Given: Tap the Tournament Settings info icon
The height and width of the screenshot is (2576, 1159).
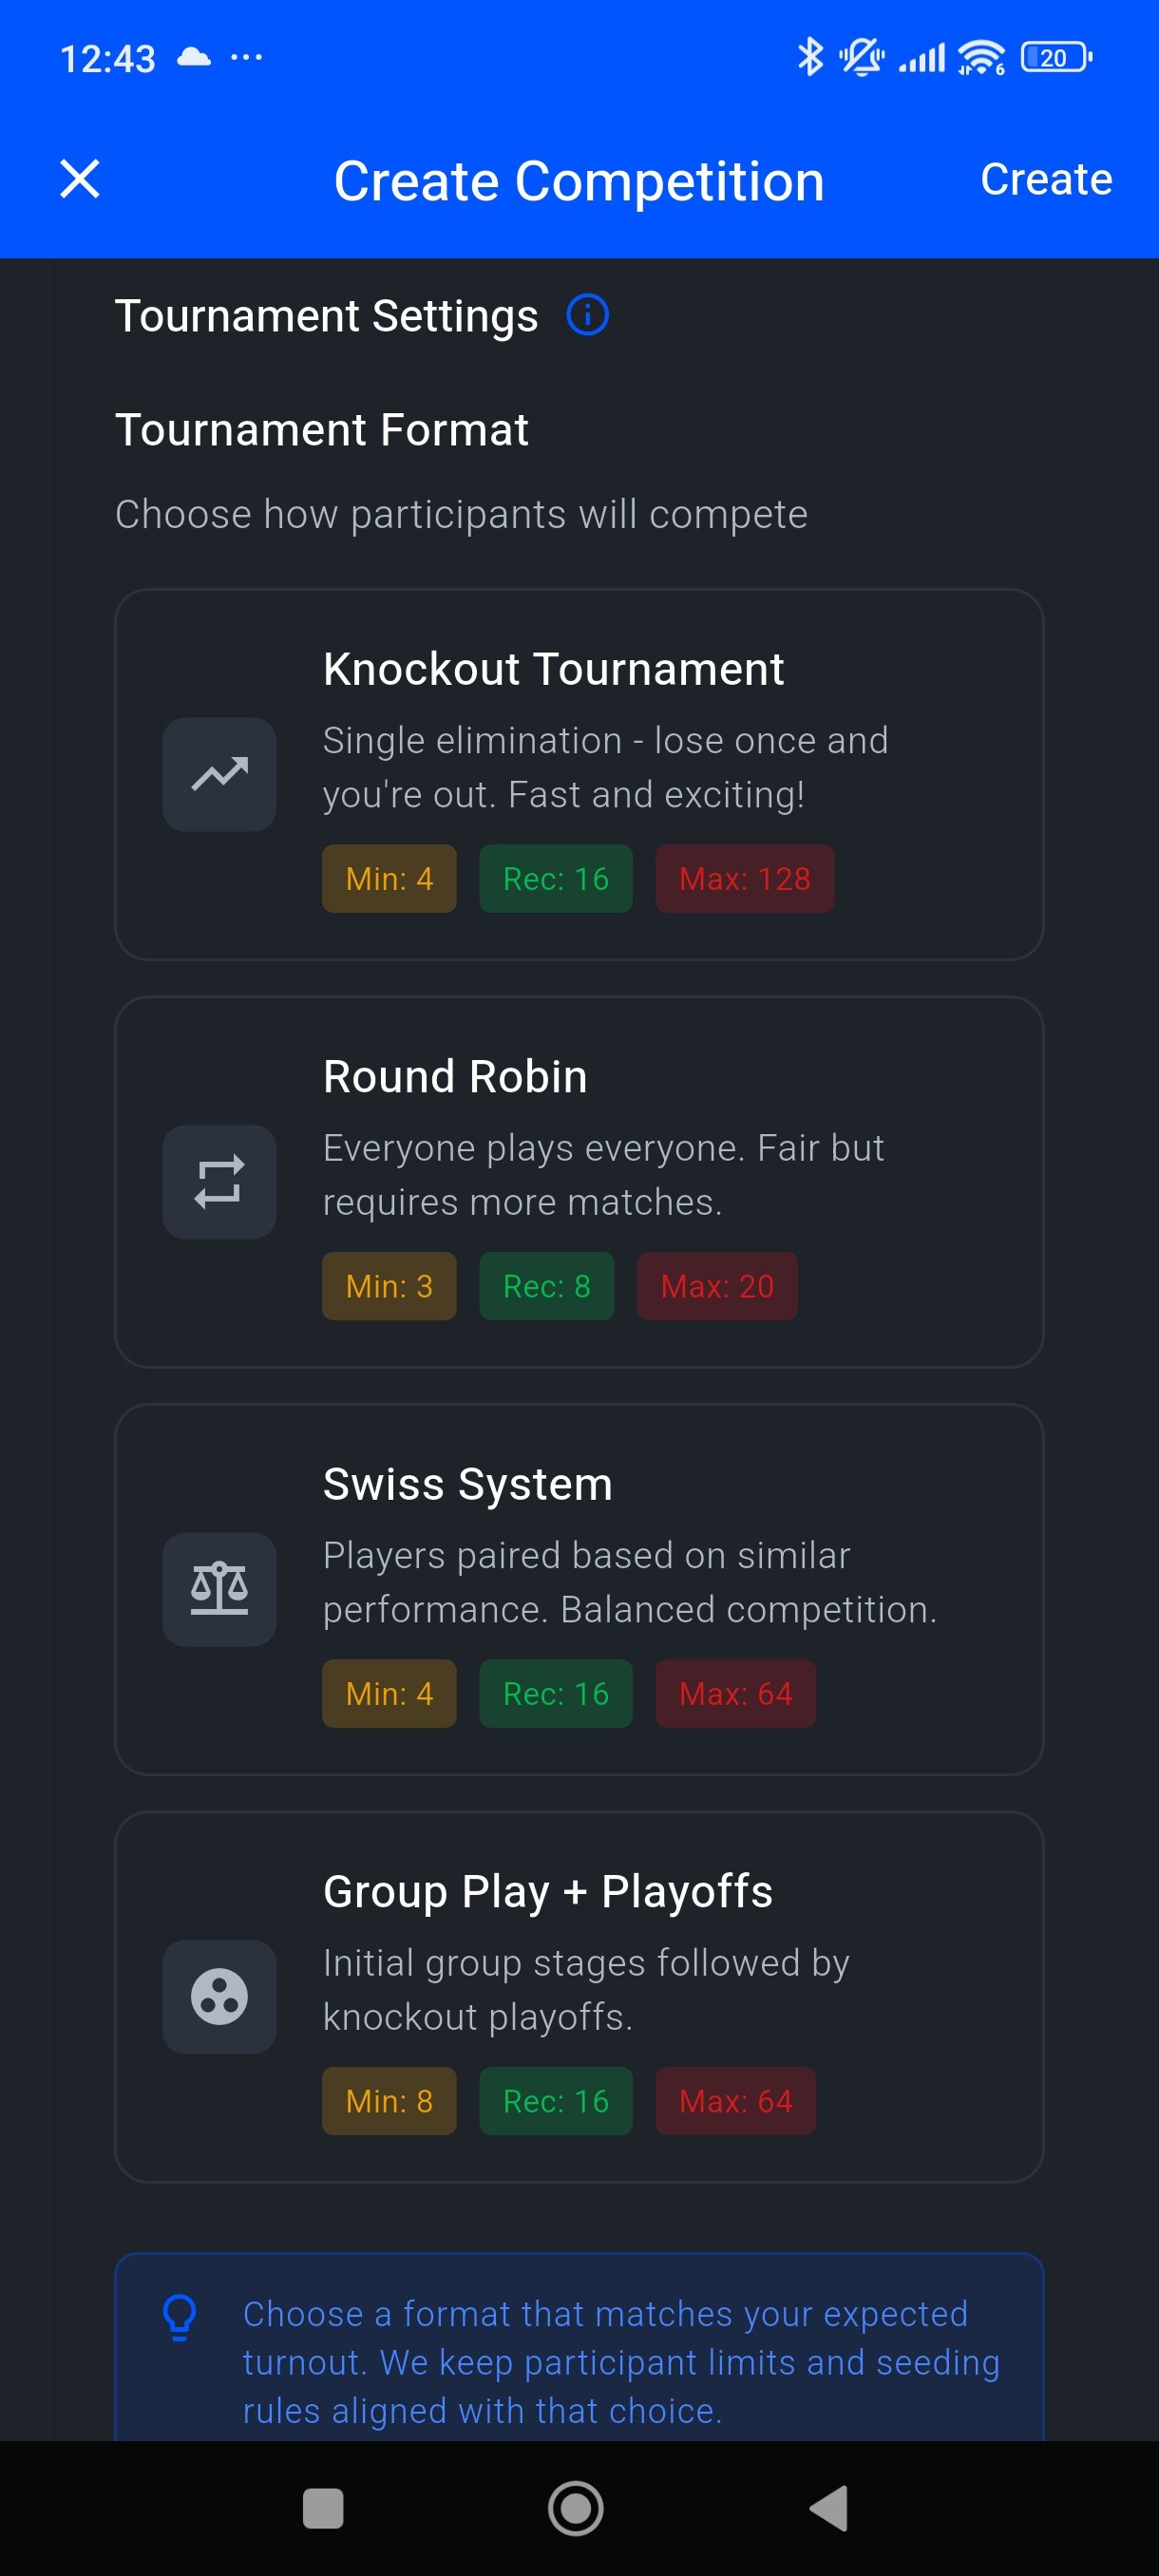Looking at the screenshot, I should pyautogui.click(x=588, y=315).
